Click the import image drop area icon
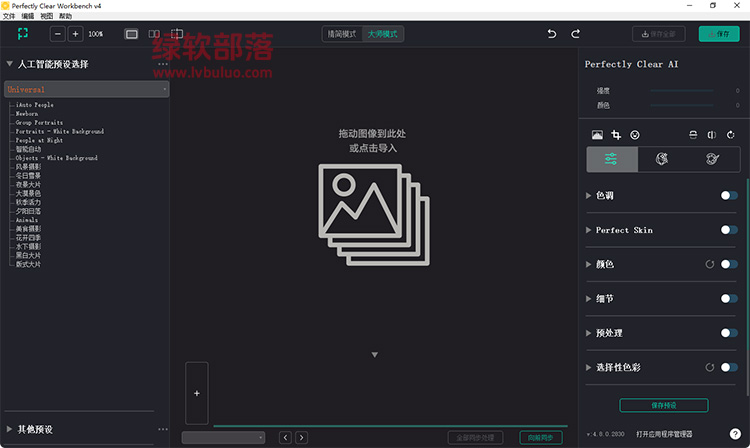 374,215
